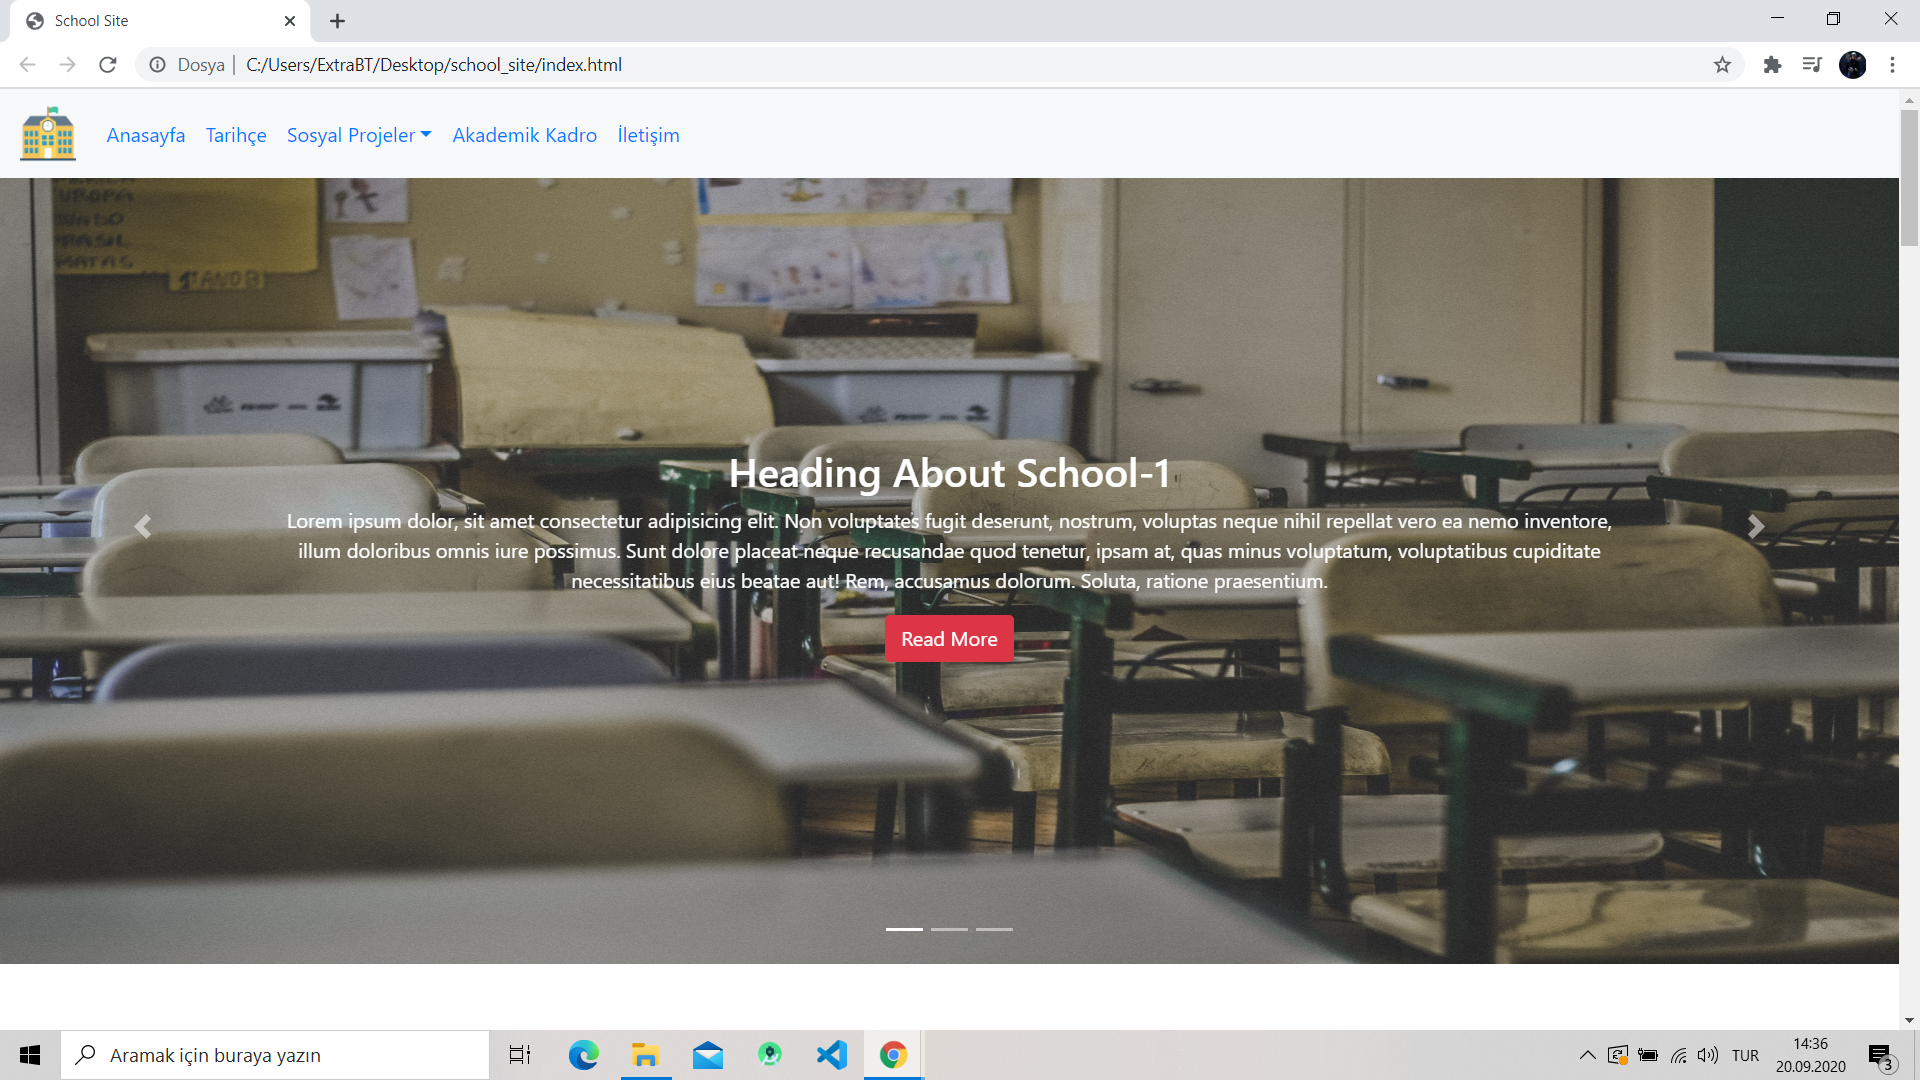Image resolution: width=1920 pixels, height=1080 pixels.
Task: Expand the Sosyal Projeler dropdown
Action: point(358,135)
